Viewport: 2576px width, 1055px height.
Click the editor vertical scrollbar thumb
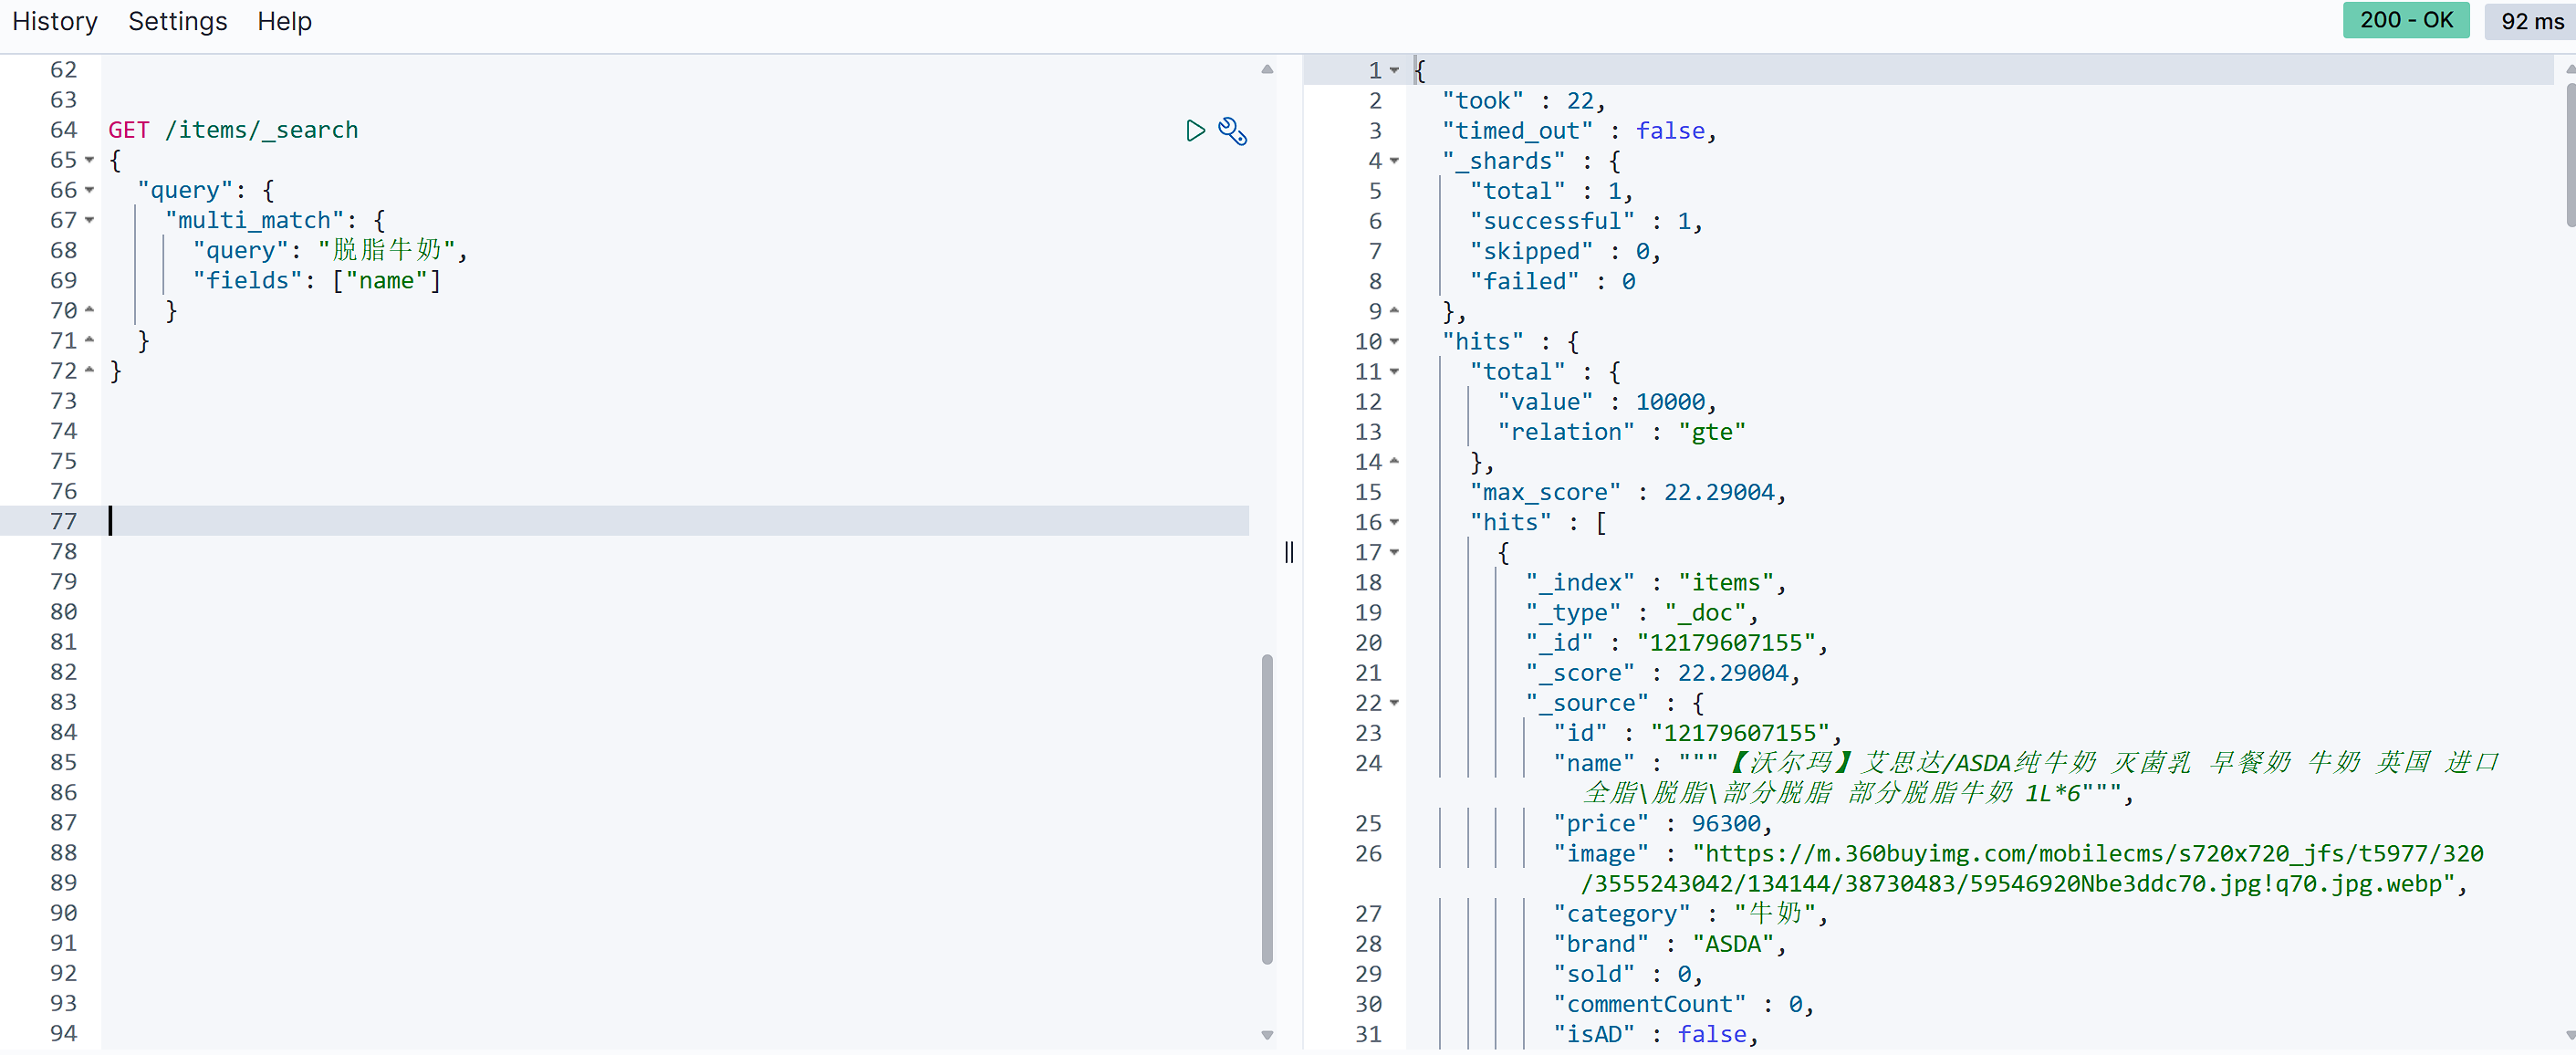pyautogui.click(x=1267, y=810)
